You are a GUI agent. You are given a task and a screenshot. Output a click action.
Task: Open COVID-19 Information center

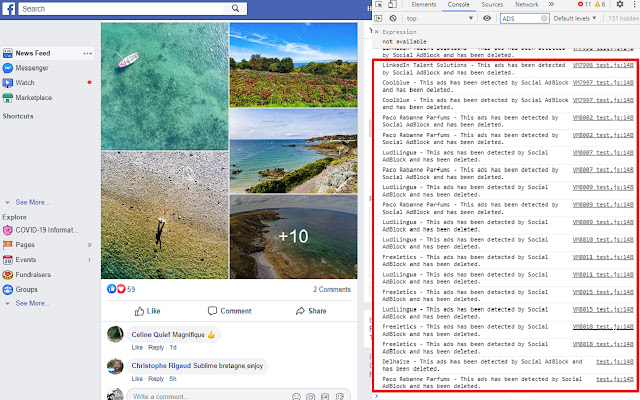(x=47, y=230)
